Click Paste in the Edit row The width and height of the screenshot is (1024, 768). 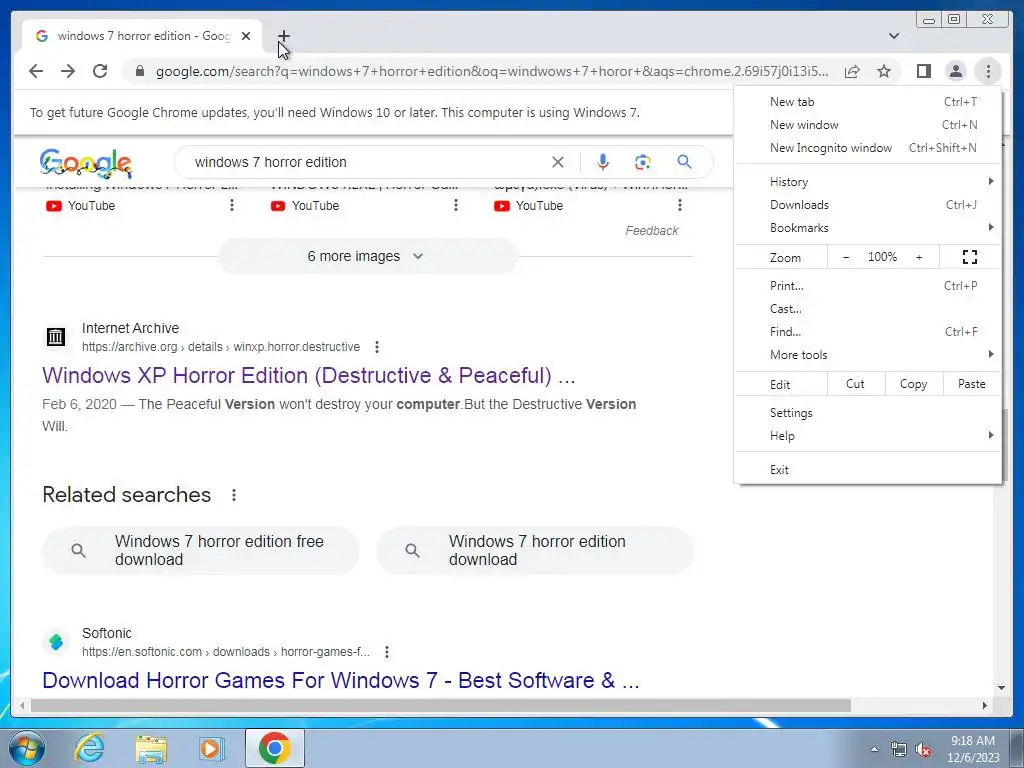tap(972, 384)
